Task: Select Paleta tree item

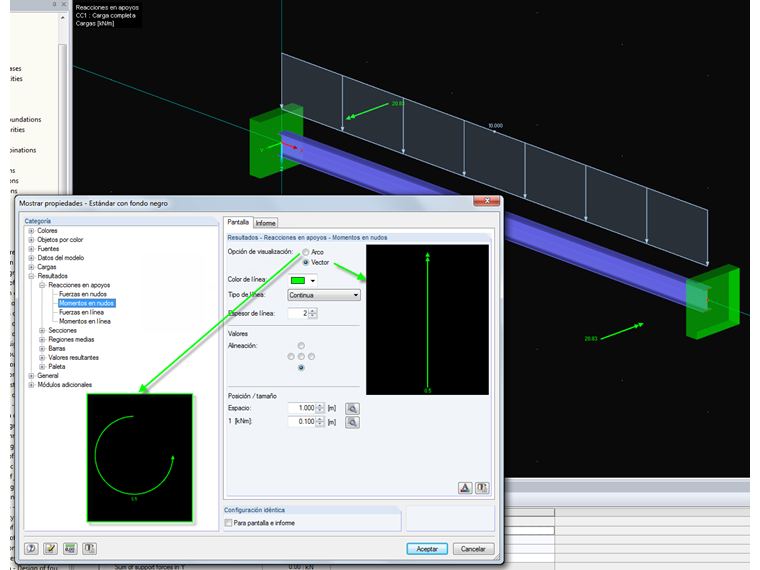Action: tap(57, 366)
